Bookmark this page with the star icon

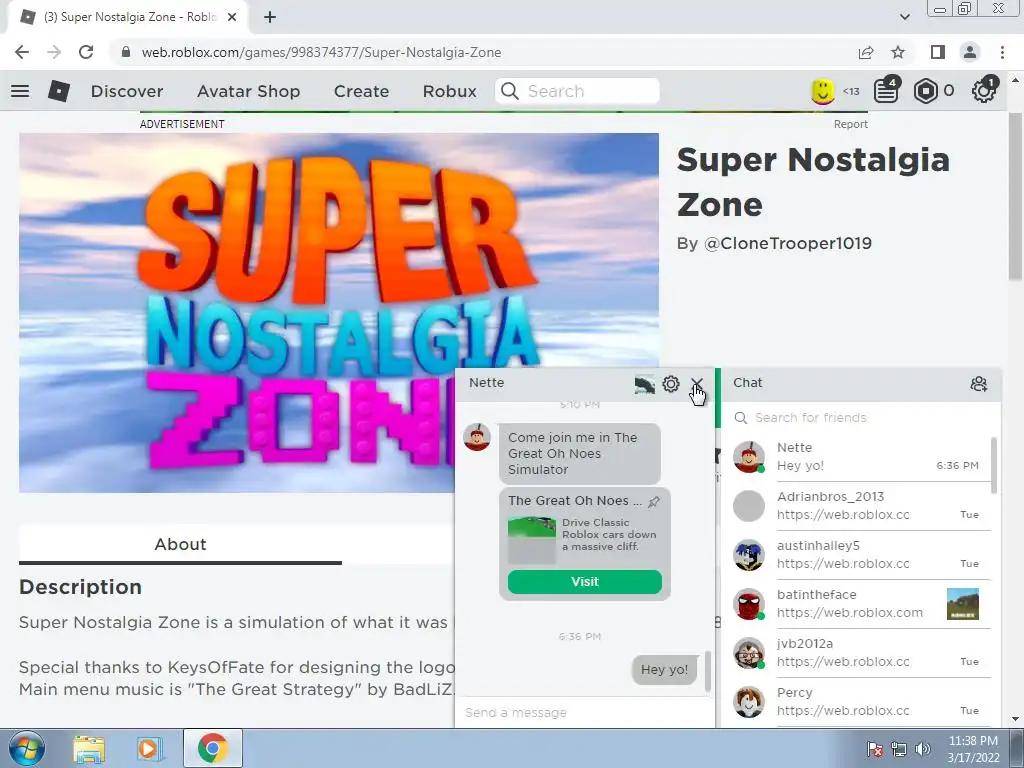898,52
